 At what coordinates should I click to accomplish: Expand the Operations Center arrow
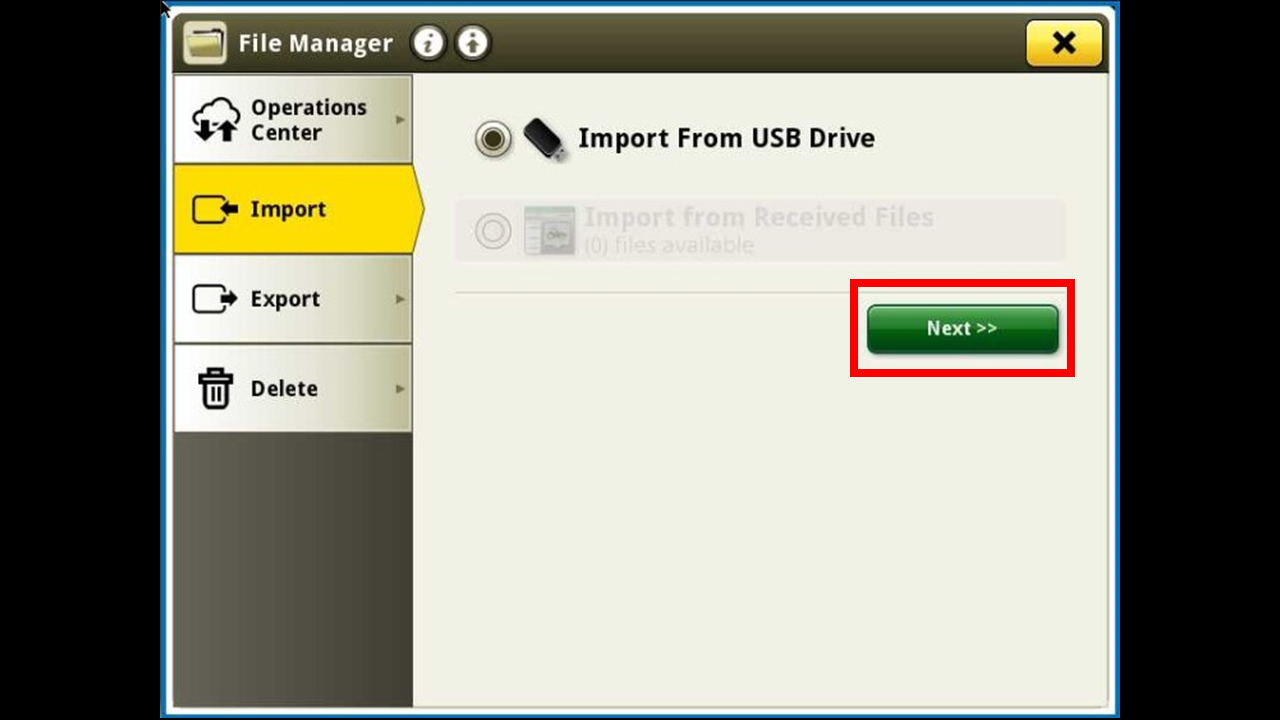tap(400, 120)
